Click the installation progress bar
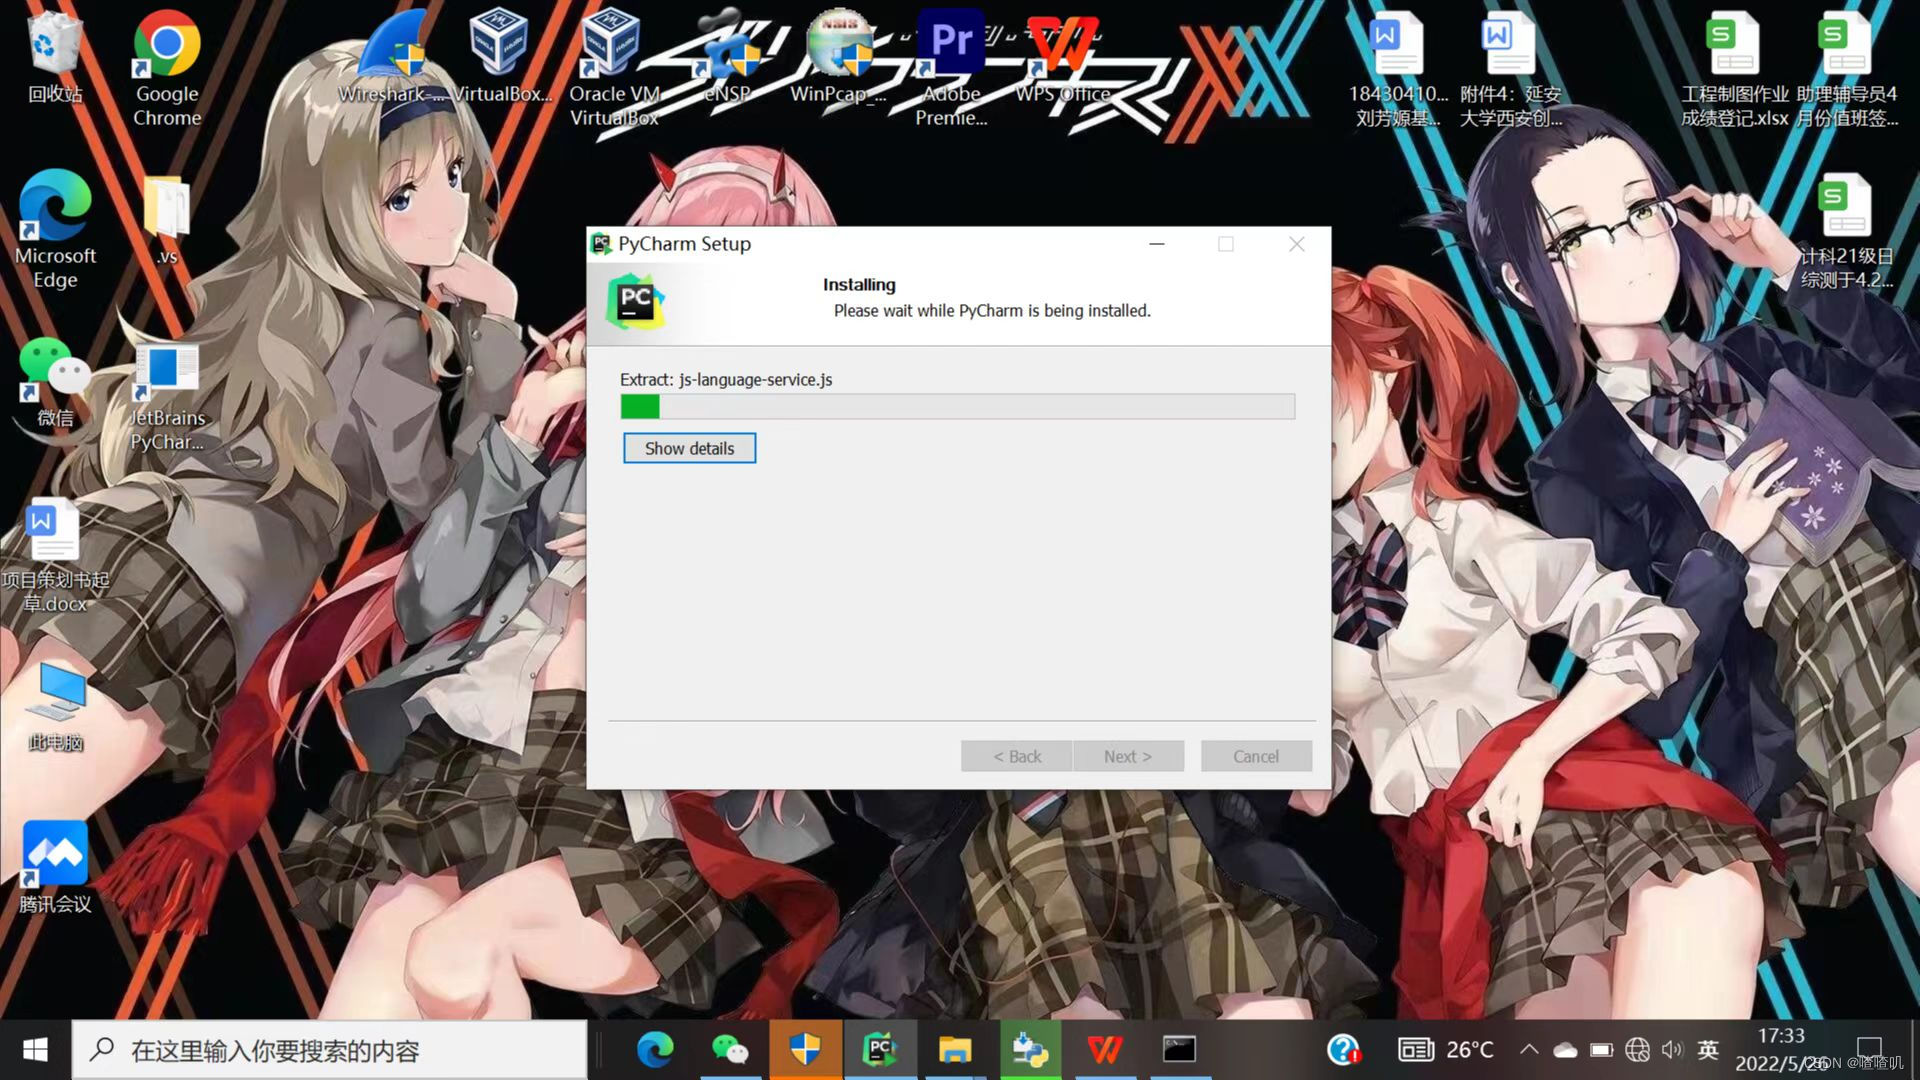This screenshot has width=1920, height=1080. [957, 406]
